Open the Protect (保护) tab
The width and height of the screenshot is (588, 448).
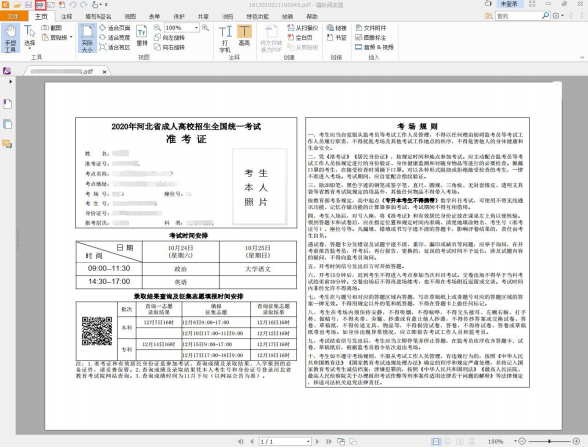tap(179, 16)
